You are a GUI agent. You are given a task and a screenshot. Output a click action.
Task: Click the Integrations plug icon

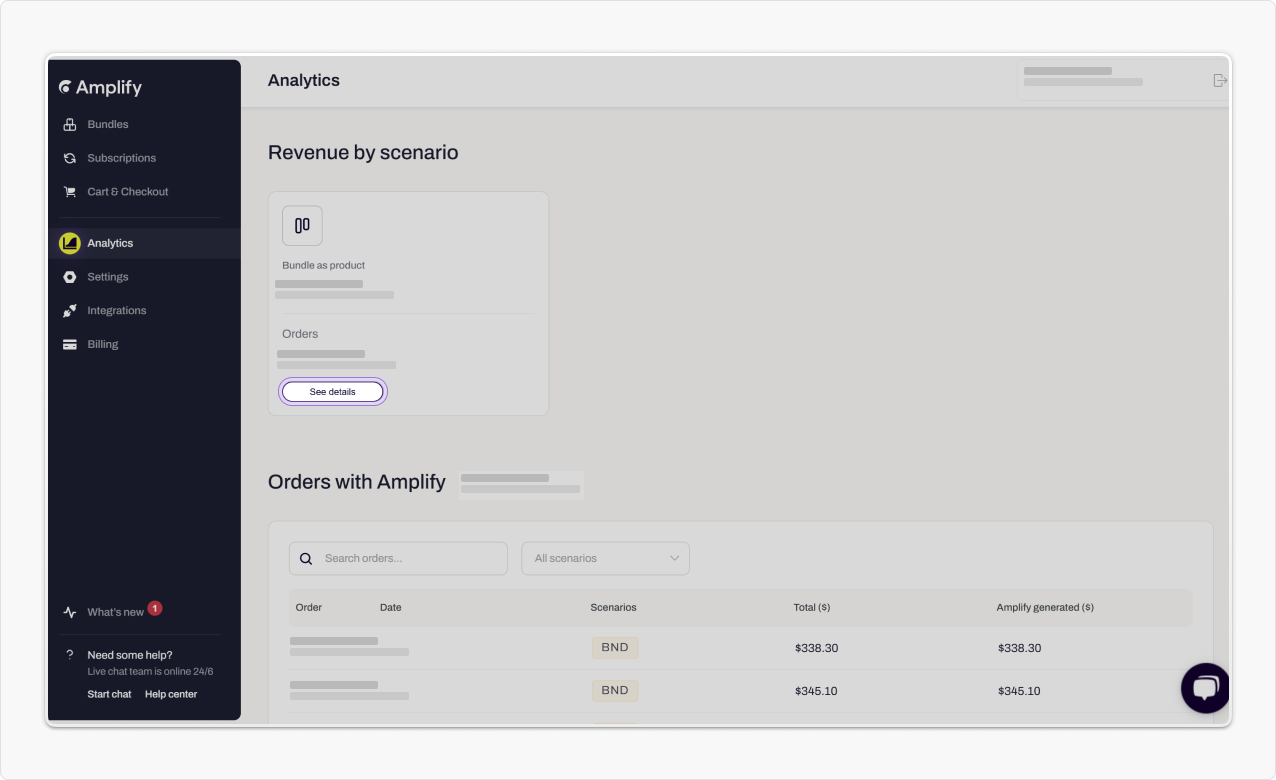click(70, 311)
